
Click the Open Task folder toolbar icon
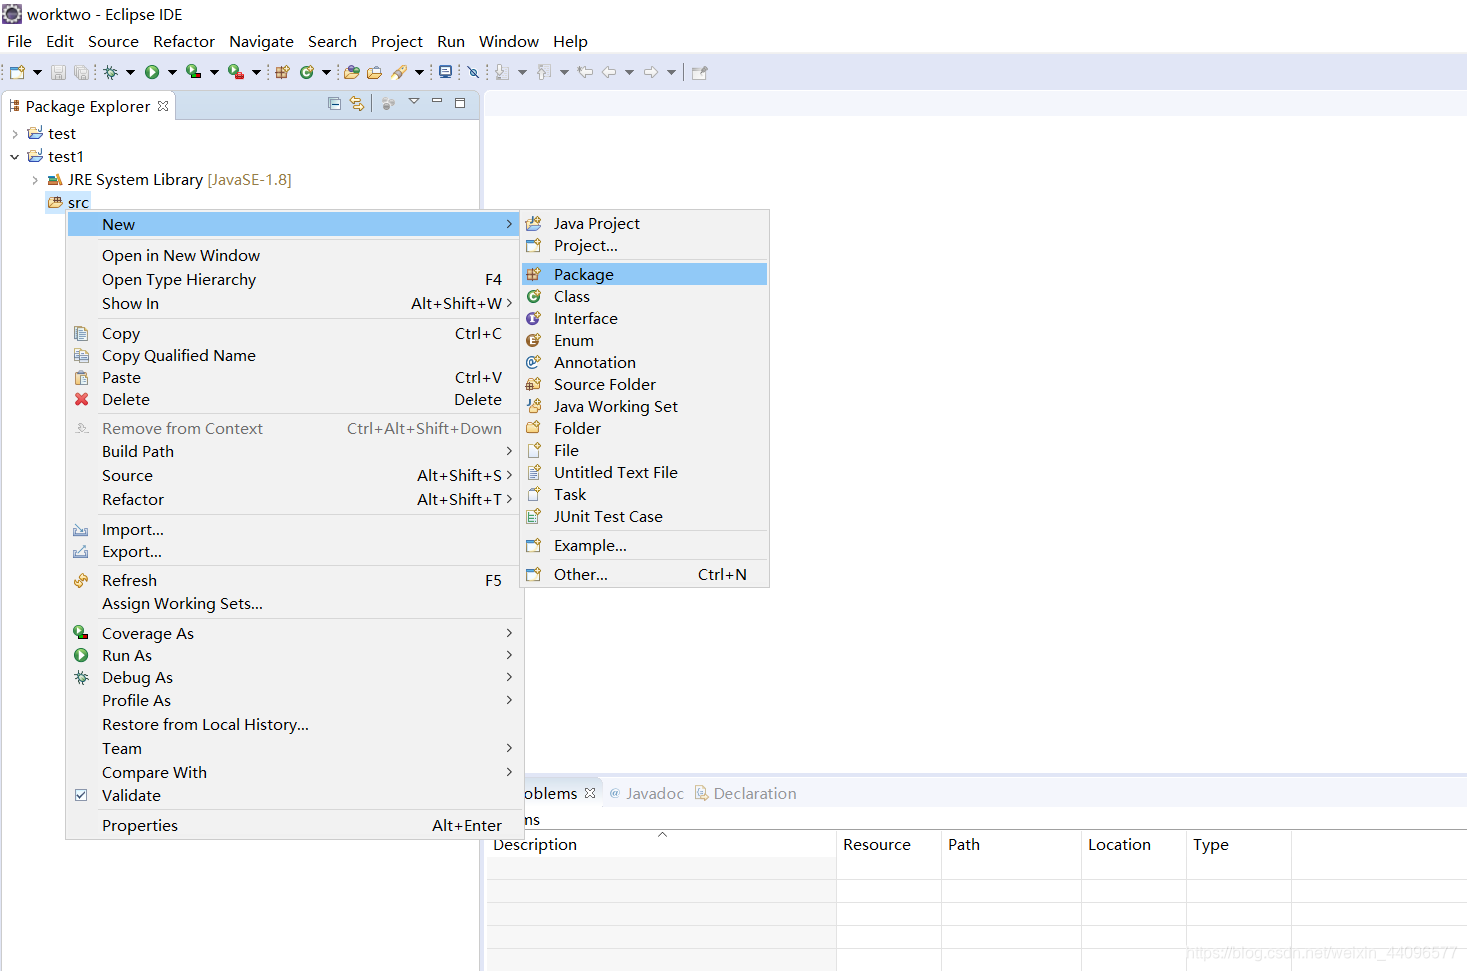click(375, 72)
